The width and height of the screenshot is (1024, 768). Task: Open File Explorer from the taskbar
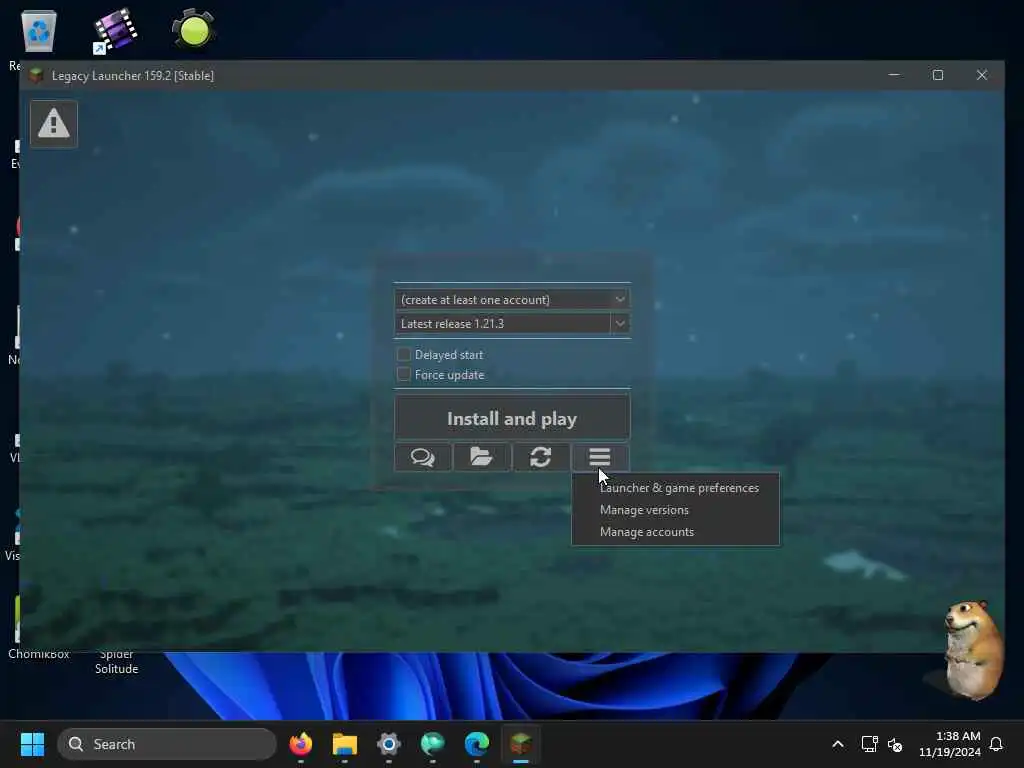pyautogui.click(x=345, y=744)
